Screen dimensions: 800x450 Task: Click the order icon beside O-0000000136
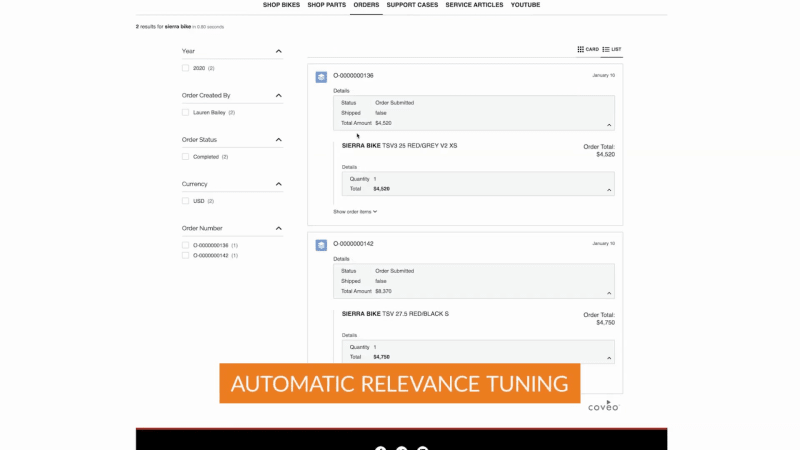[x=321, y=76]
